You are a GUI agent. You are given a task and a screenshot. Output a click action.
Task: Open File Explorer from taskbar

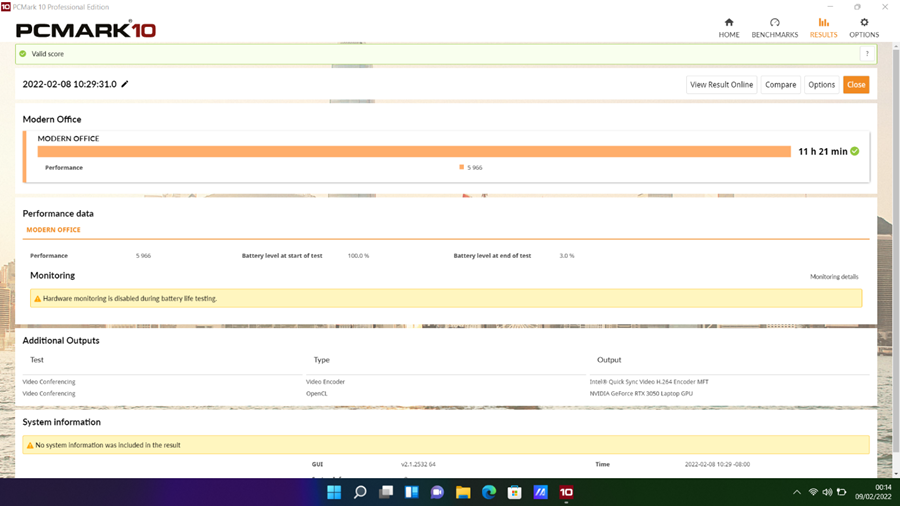coord(463,492)
